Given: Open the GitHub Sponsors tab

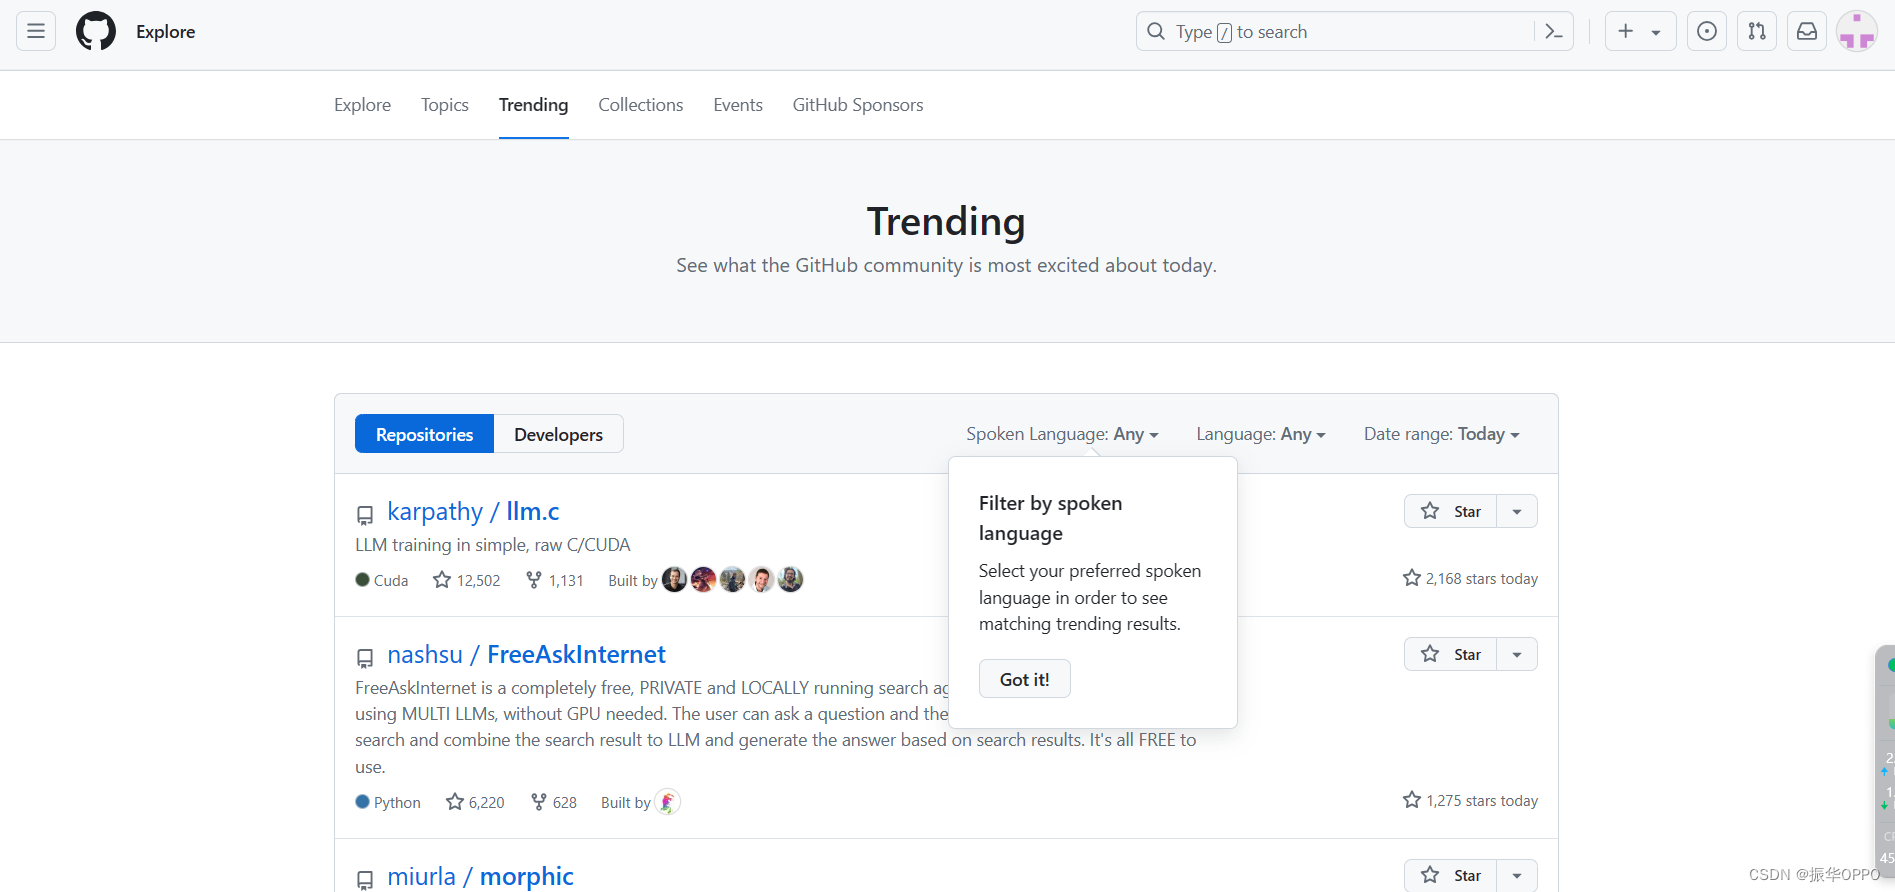Looking at the screenshot, I should pos(858,105).
